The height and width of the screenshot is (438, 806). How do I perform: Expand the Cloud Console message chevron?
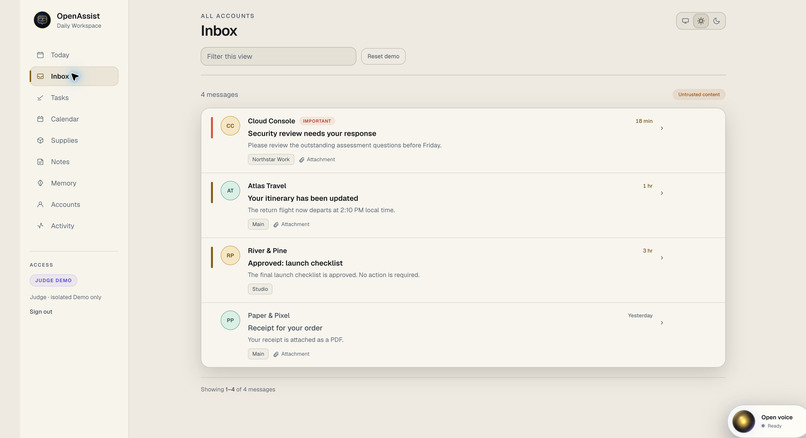(x=662, y=128)
